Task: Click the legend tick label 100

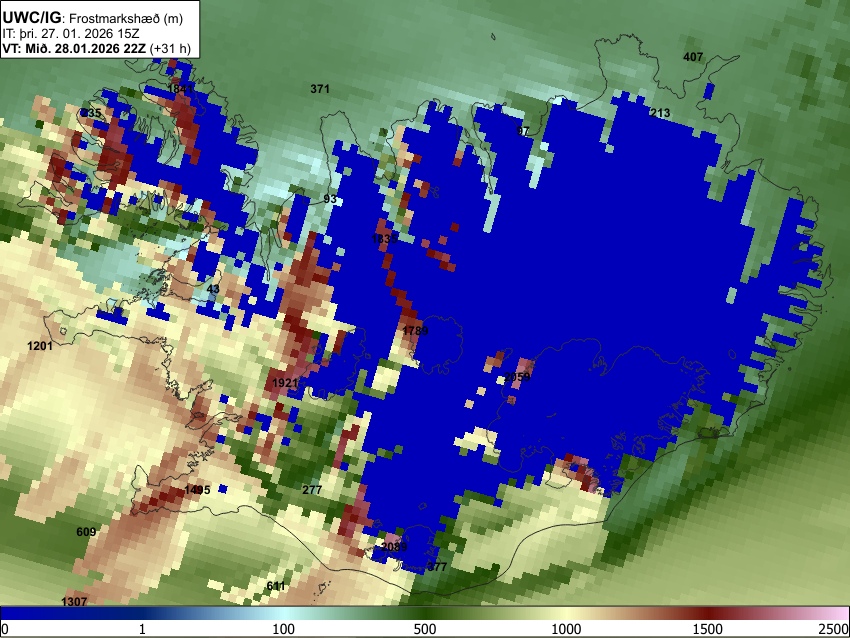Action: click(284, 629)
